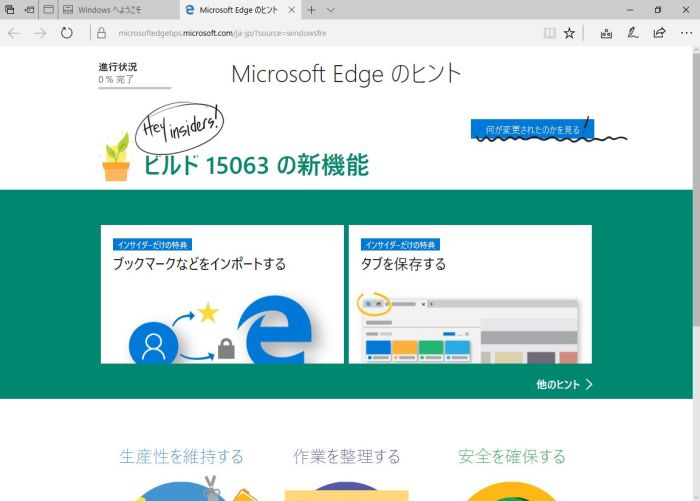Open the タブを保存する tip card
Image resolution: width=700 pixels, height=501 pixels.
pos(469,294)
